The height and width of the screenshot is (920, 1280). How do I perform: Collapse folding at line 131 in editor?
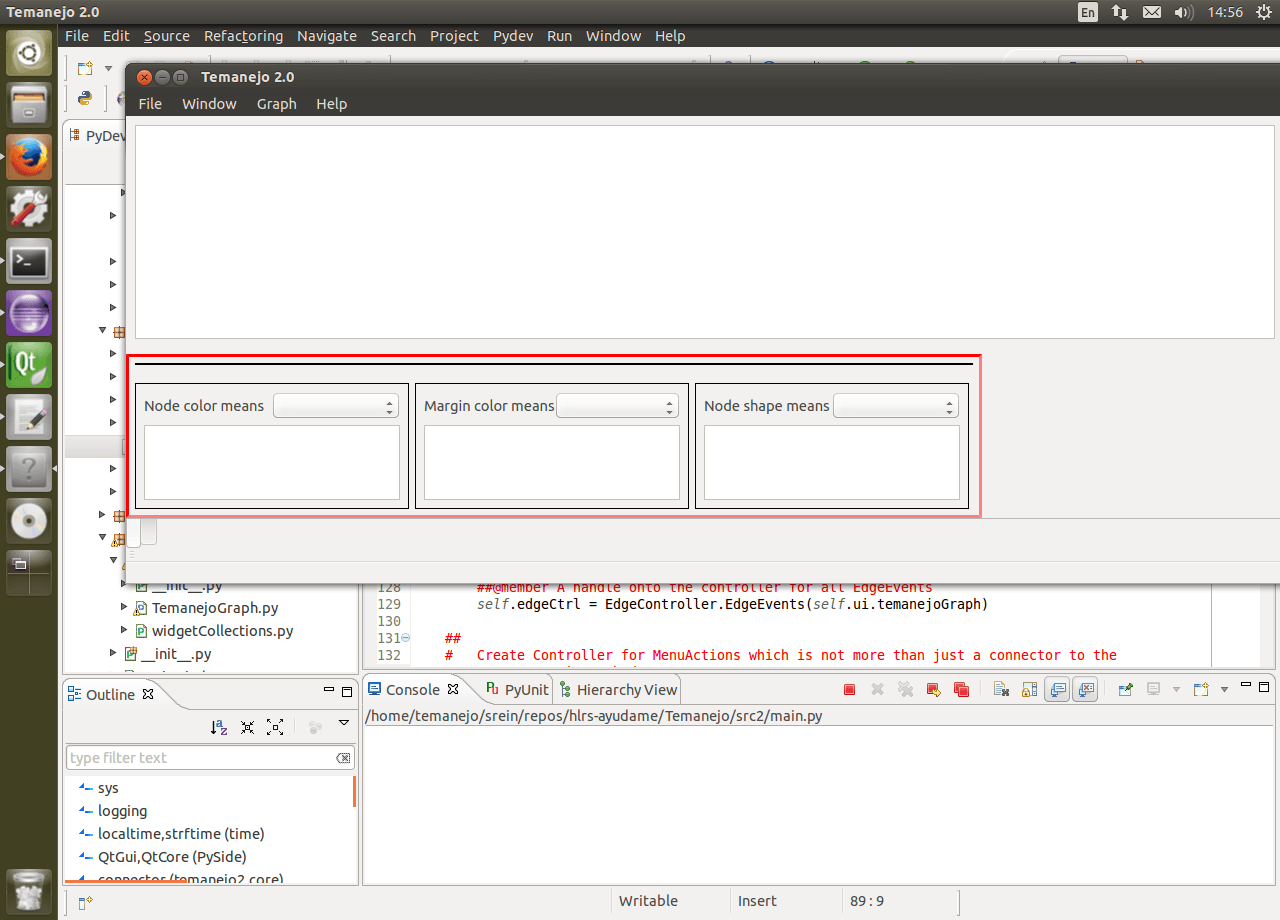(405, 638)
